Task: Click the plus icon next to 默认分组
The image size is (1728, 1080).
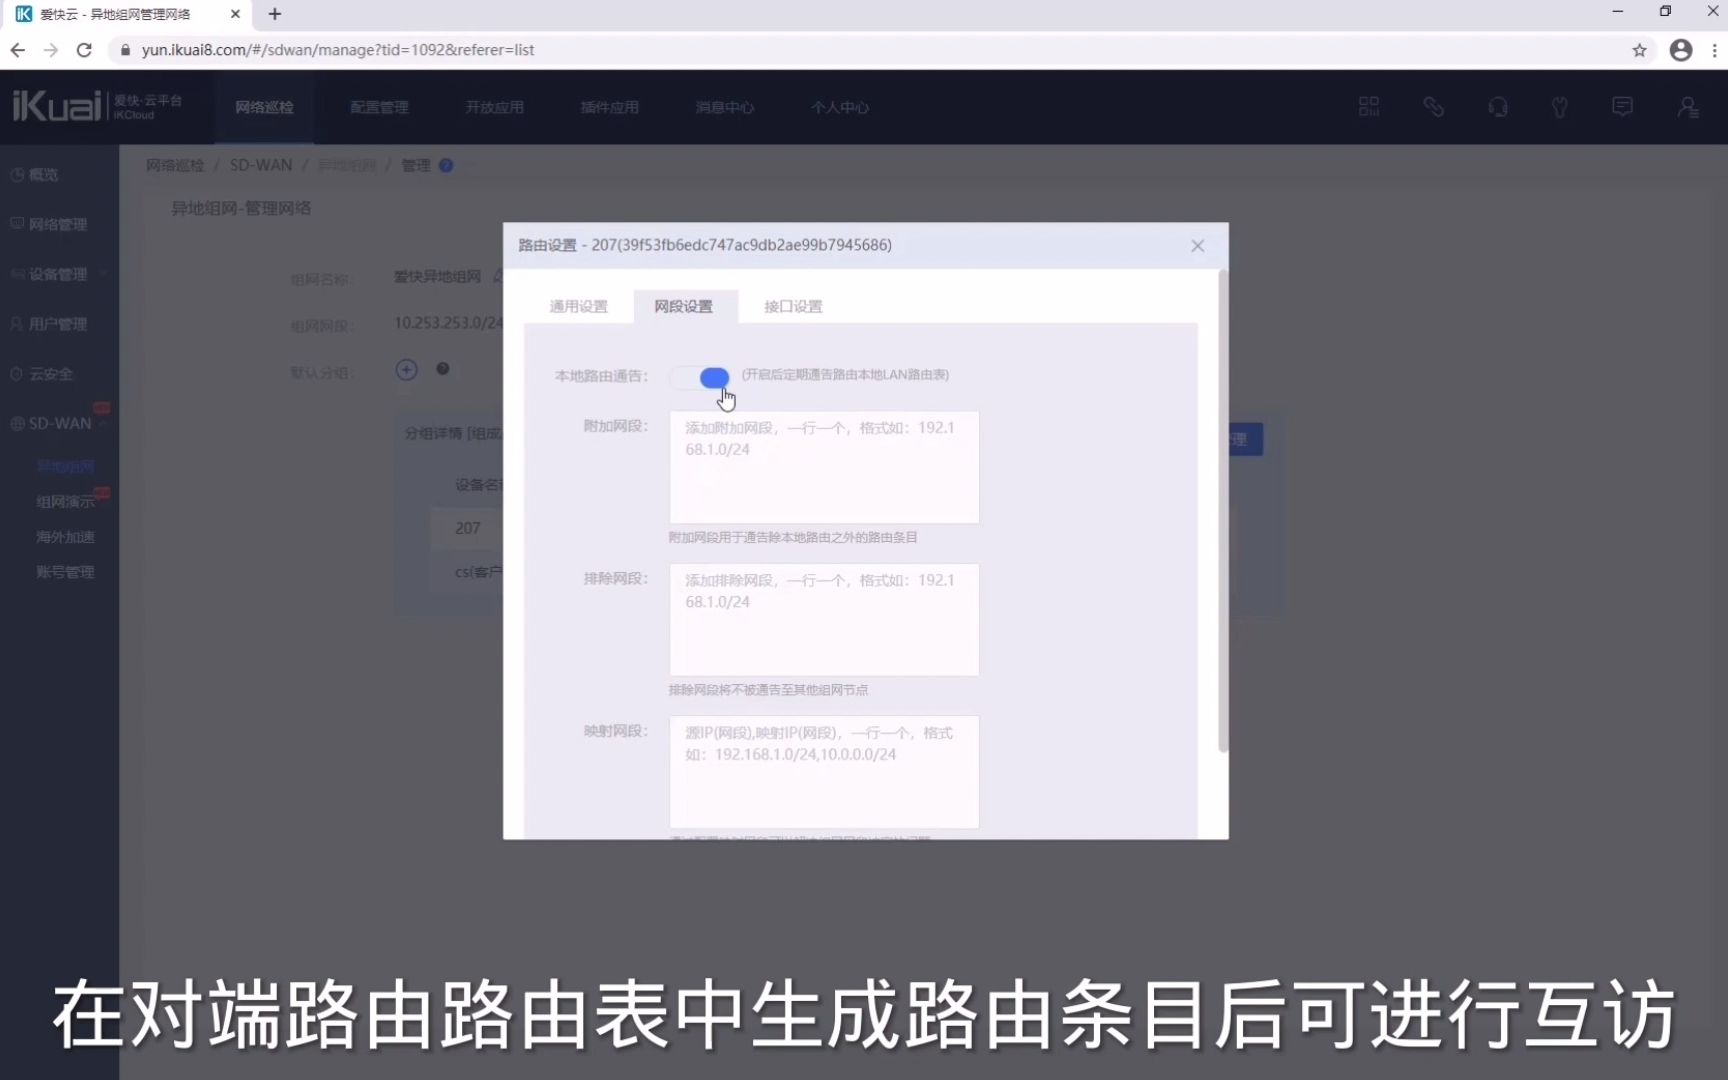Action: (x=406, y=370)
